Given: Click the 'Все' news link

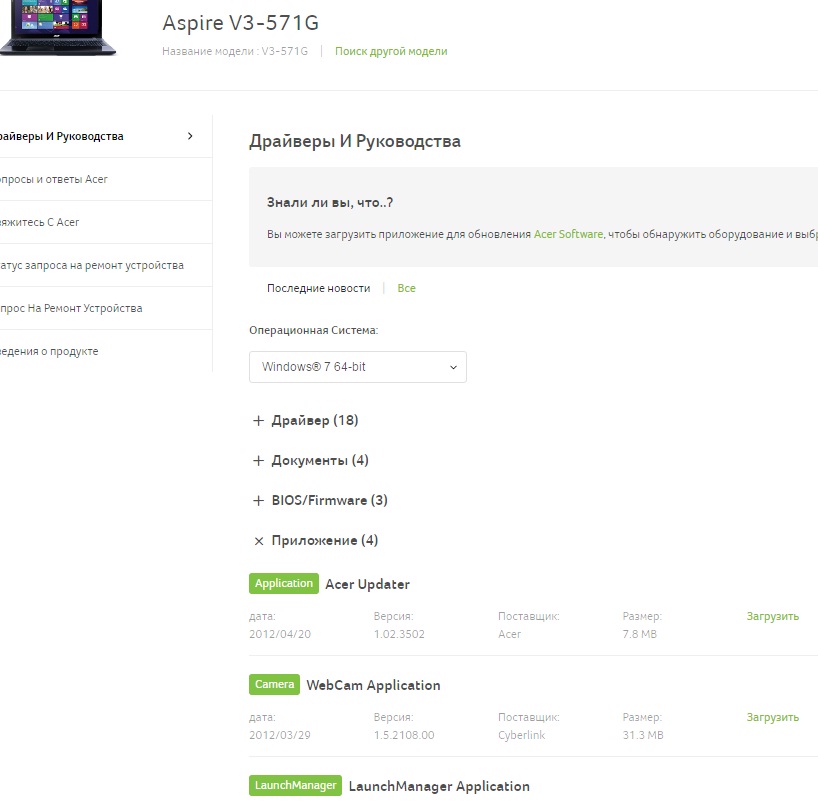Looking at the screenshot, I should [x=406, y=288].
